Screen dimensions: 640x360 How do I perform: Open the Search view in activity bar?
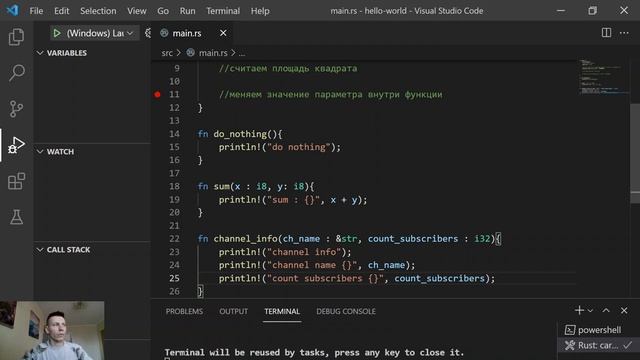click(16, 73)
